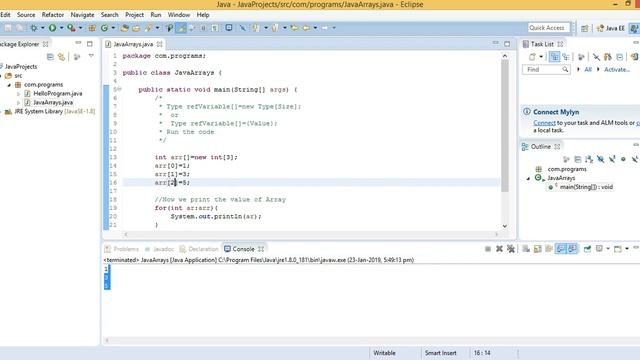Viewport: 640px width, 360px height.
Task: Toggle Focus on Workweek in Task List
Action: (581, 57)
